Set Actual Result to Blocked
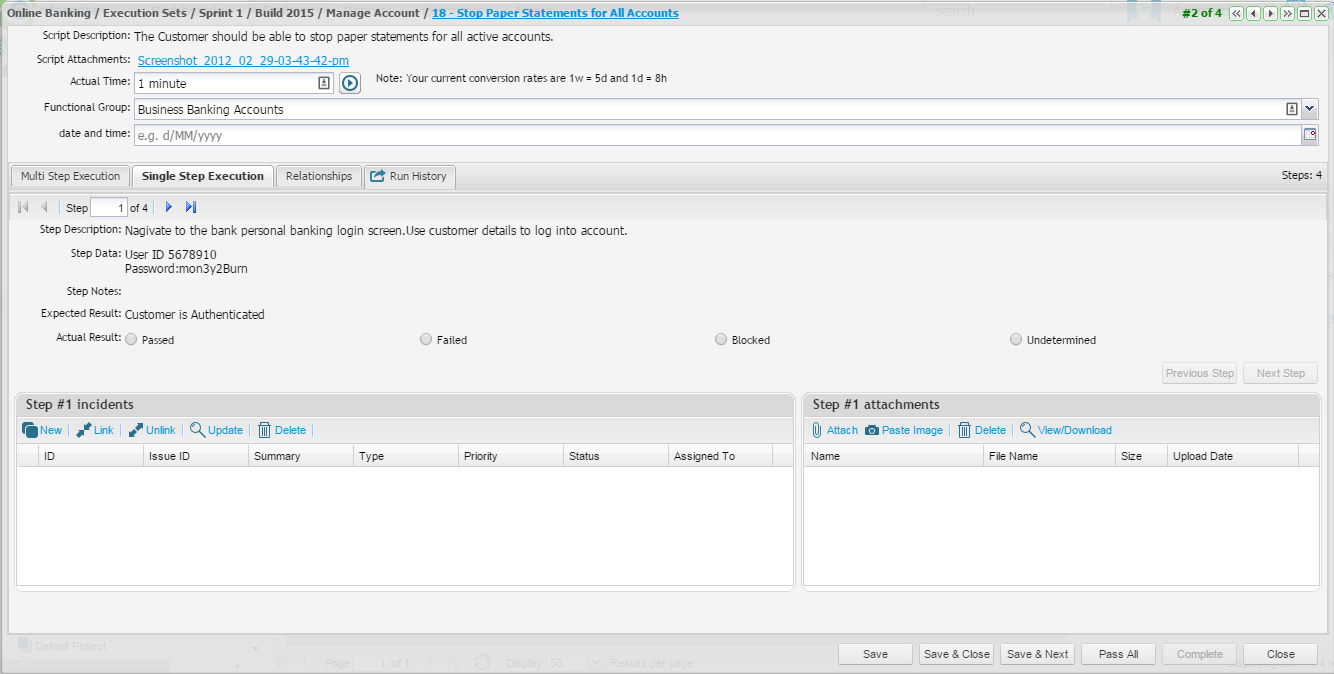The image size is (1334, 674). click(x=721, y=340)
